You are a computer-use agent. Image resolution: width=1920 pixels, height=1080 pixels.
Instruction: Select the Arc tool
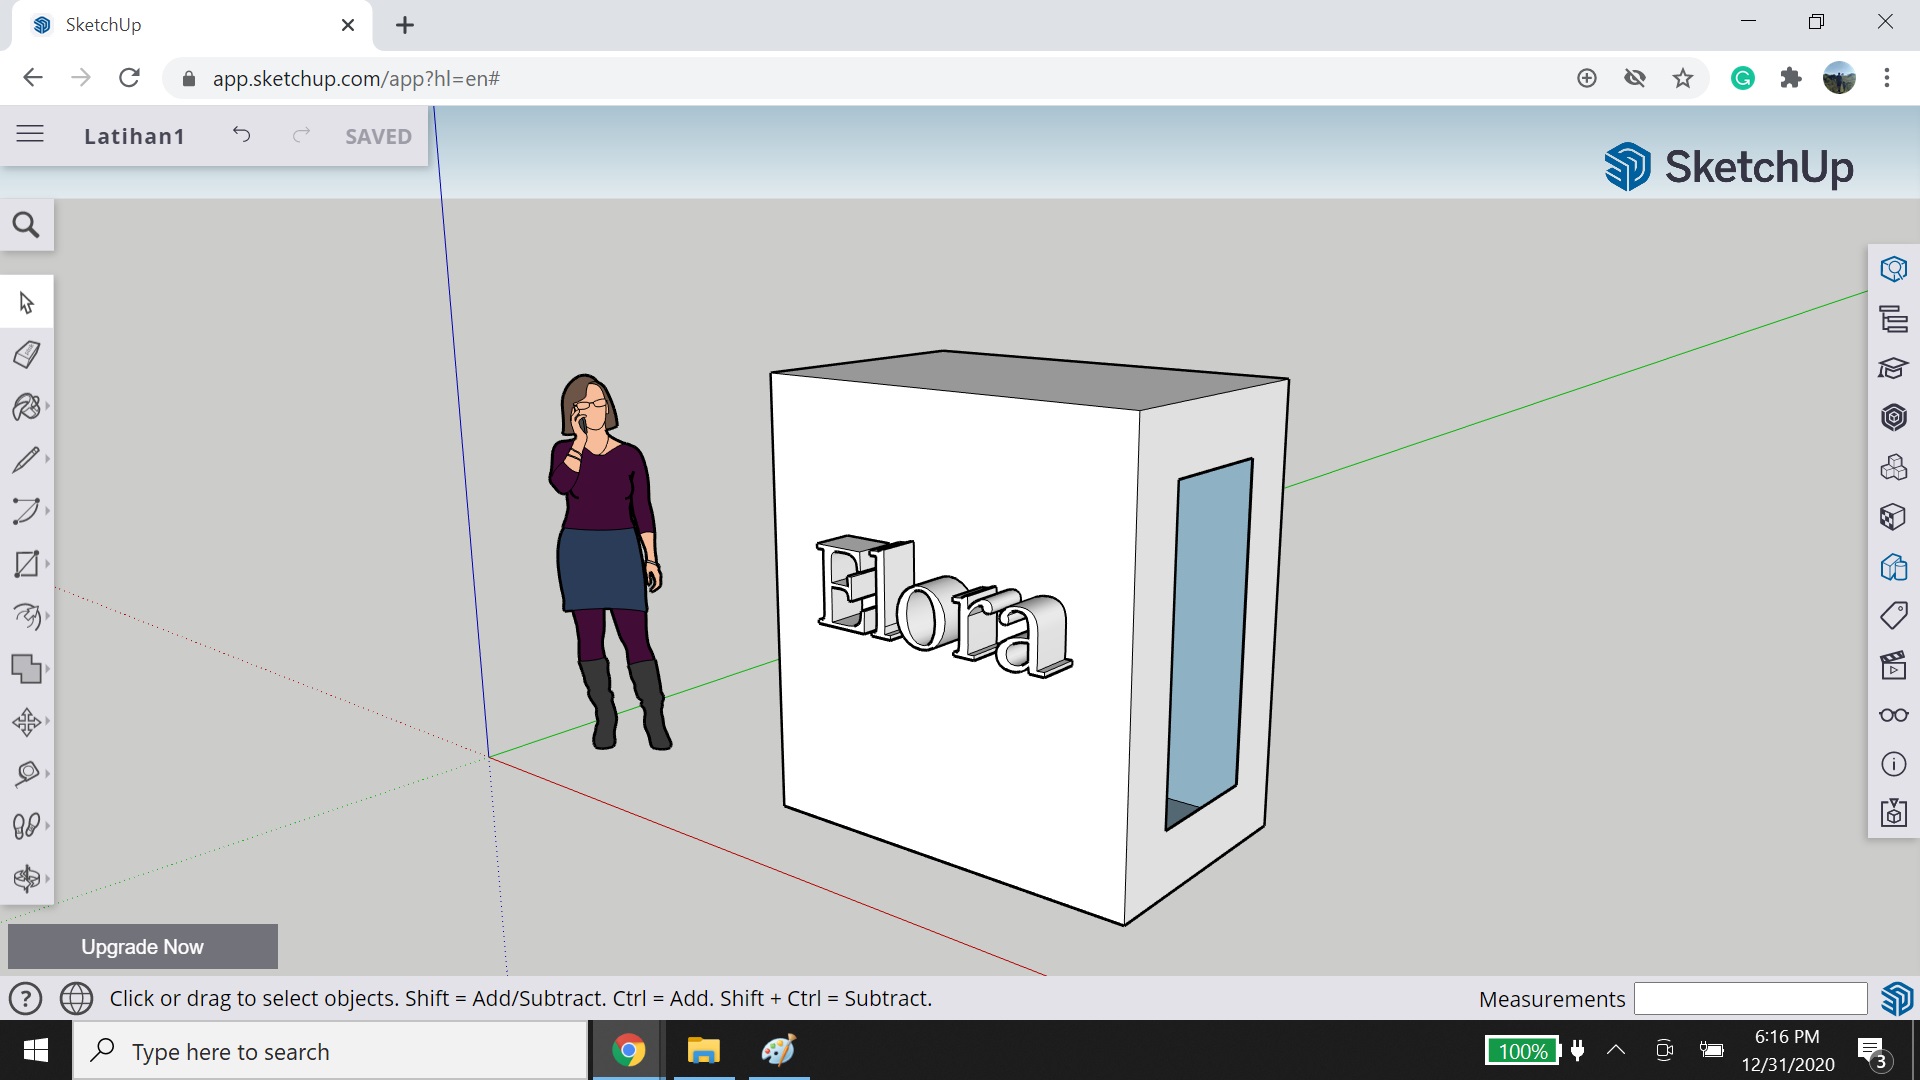(25, 511)
